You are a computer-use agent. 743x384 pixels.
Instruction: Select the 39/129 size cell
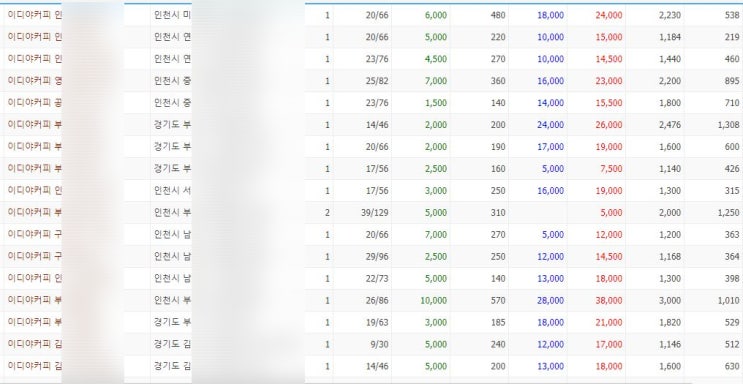(x=375, y=213)
